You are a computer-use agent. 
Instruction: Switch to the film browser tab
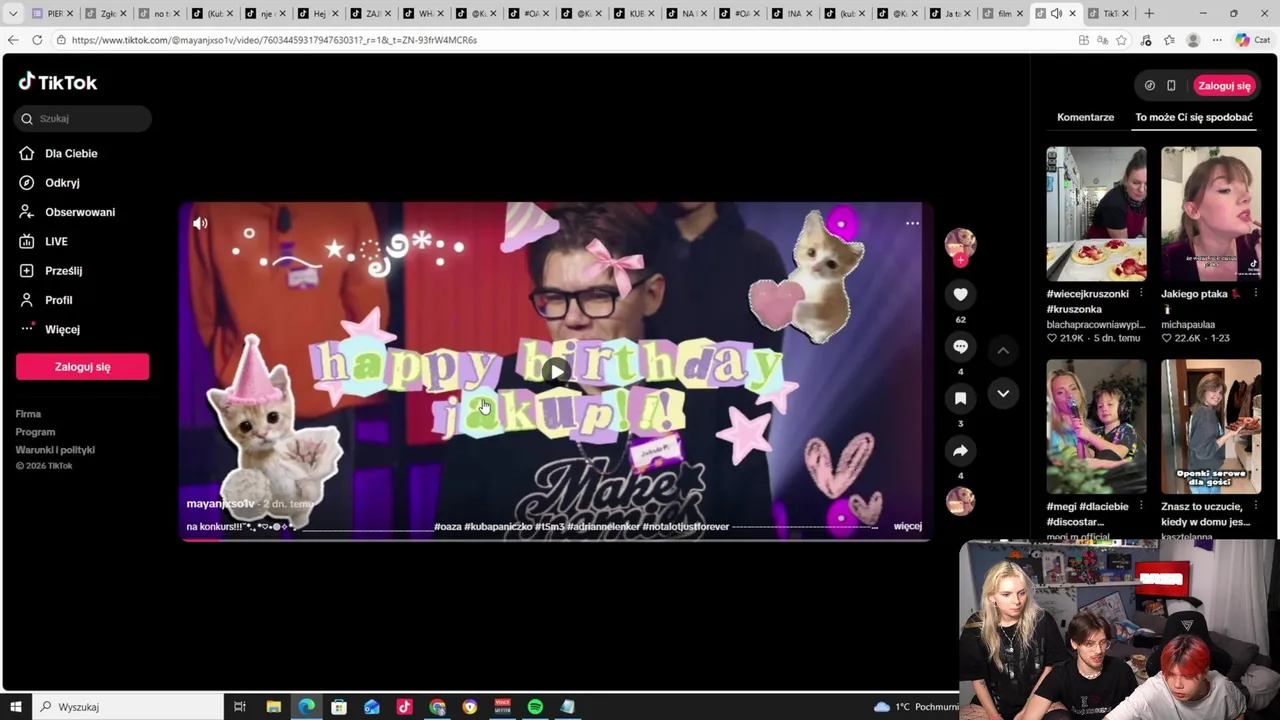(x=1003, y=13)
